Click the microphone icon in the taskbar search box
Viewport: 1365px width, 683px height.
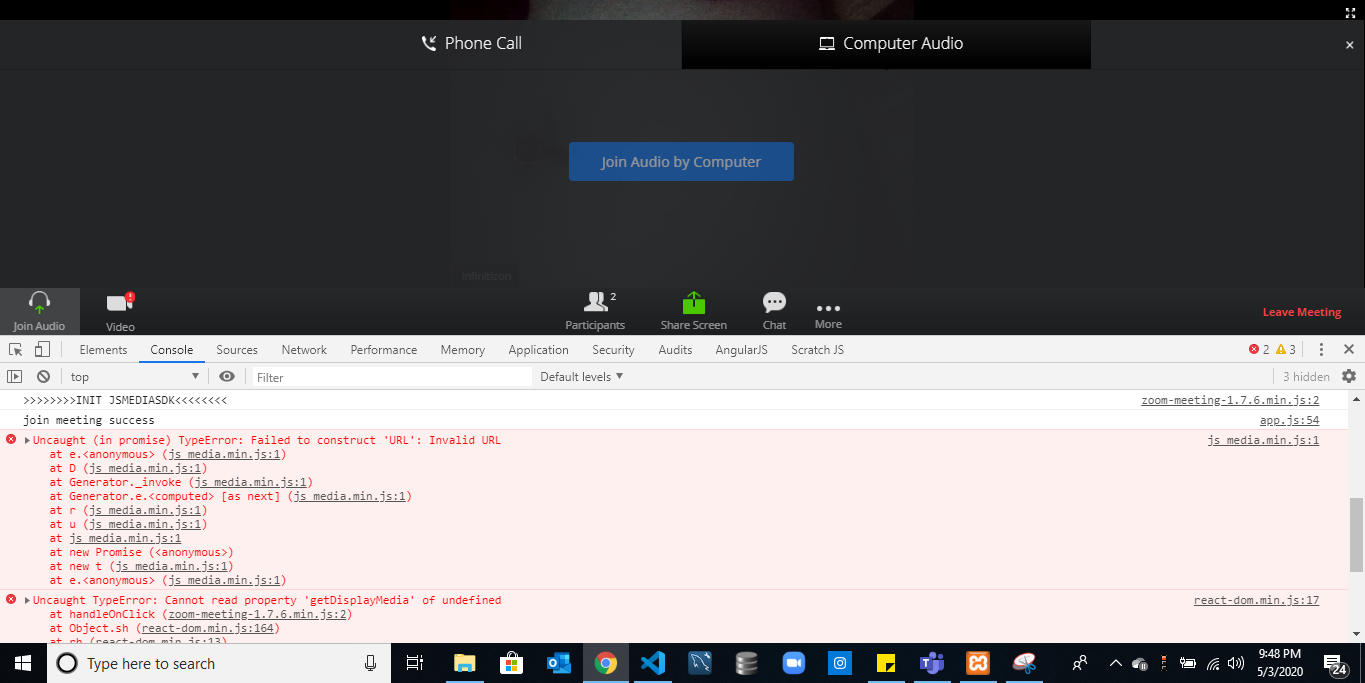coord(371,663)
